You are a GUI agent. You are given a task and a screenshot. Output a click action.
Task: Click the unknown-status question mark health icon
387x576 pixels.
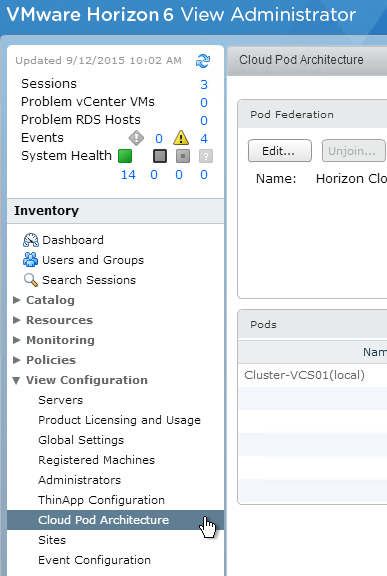pyautogui.click(x=206, y=156)
